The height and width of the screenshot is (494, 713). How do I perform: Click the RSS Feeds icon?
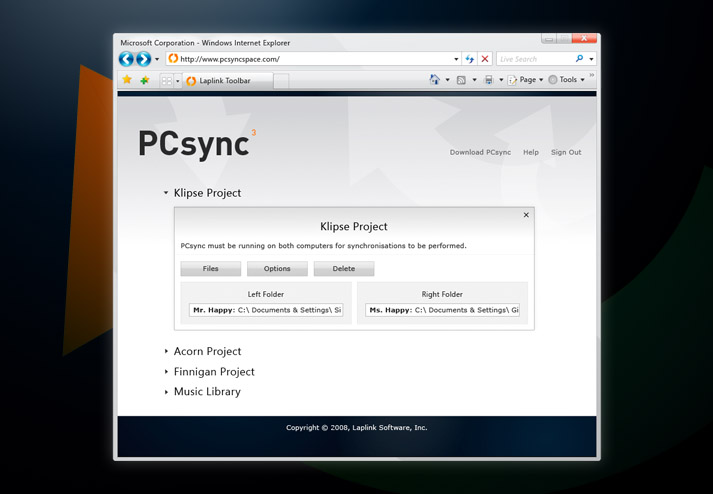coord(461,80)
